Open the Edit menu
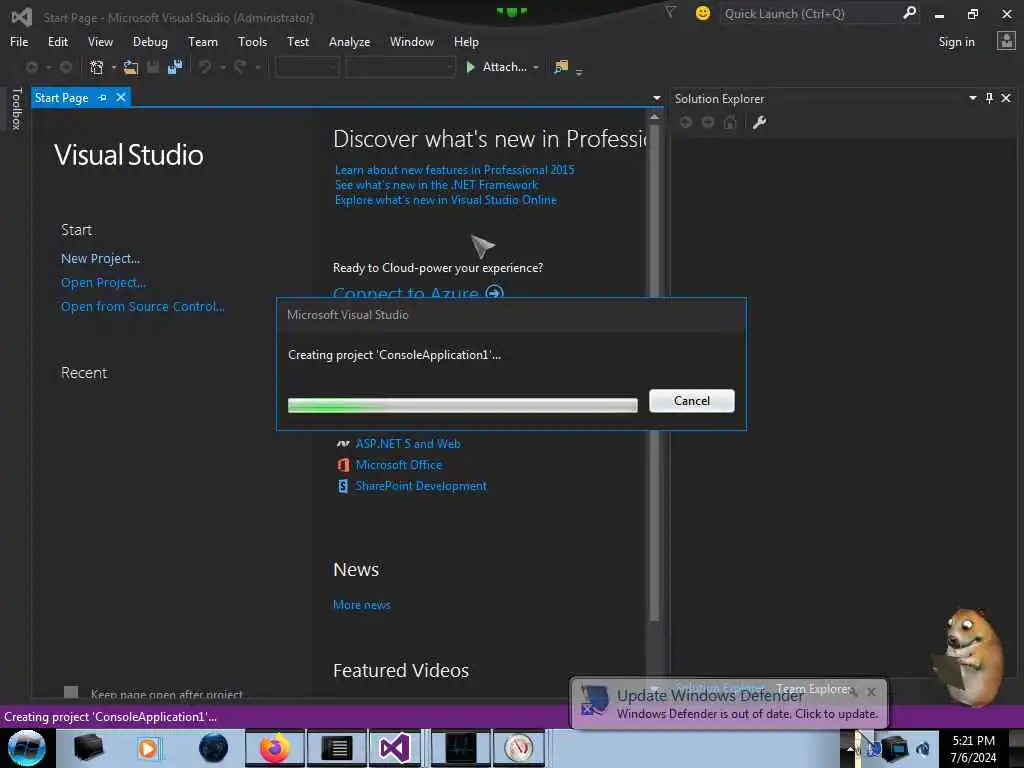The image size is (1024, 768). (57, 41)
